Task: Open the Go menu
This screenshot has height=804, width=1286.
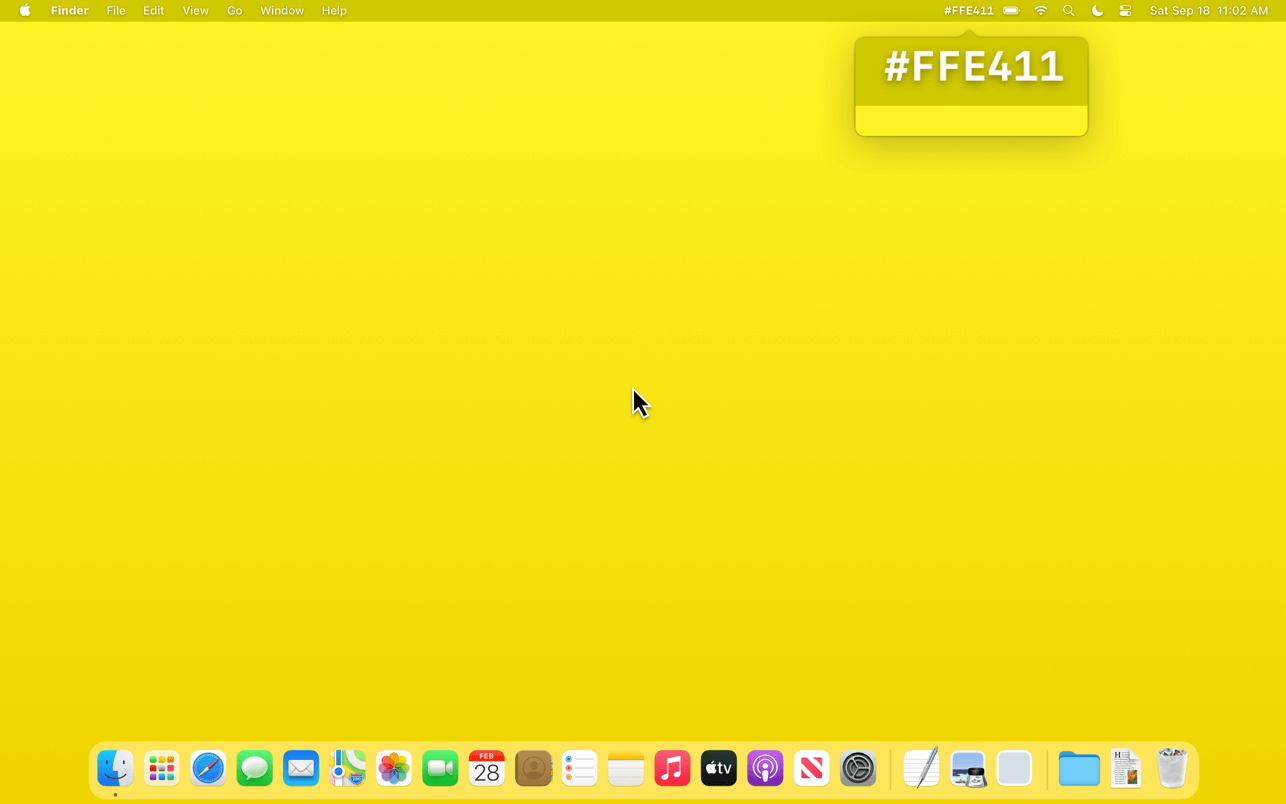Action: (x=235, y=11)
